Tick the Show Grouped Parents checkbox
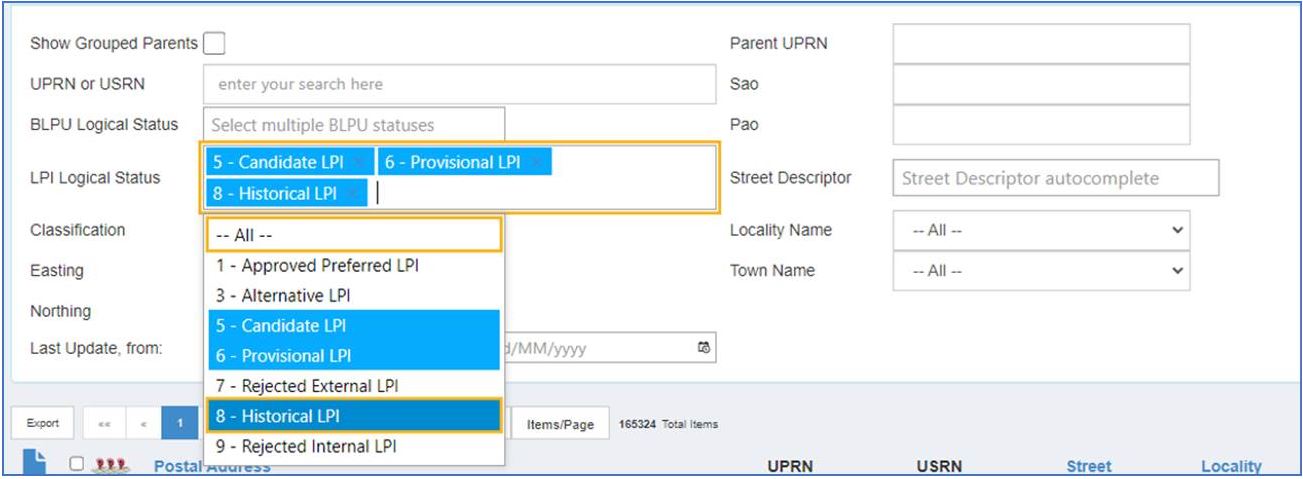 click(x=214, y=44)
